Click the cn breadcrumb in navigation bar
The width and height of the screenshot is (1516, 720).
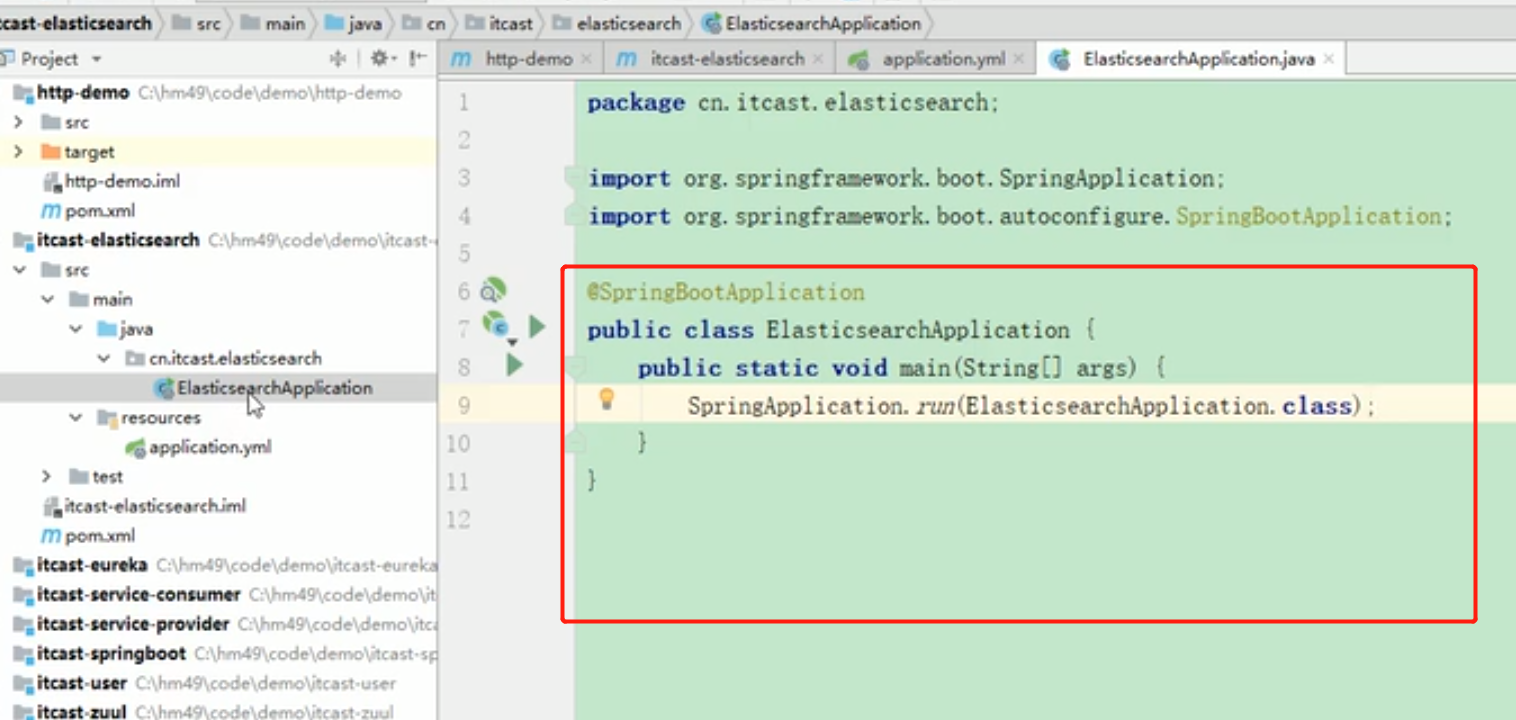424,23
